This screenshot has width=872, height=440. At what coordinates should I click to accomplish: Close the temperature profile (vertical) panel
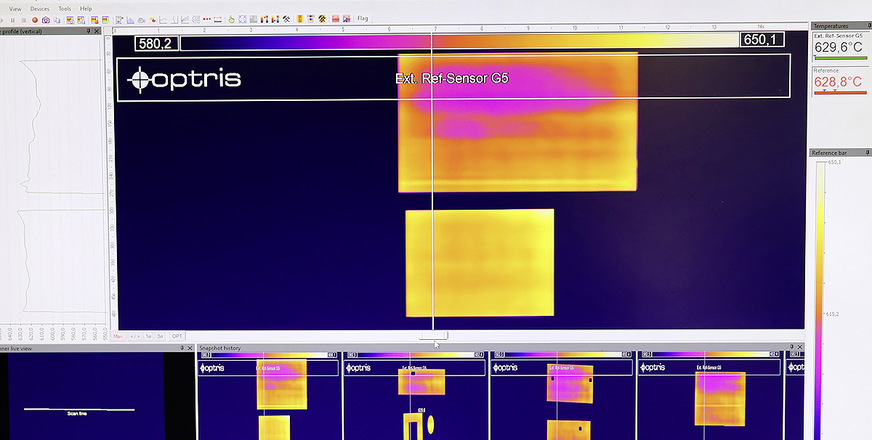(x=98, y=31)
